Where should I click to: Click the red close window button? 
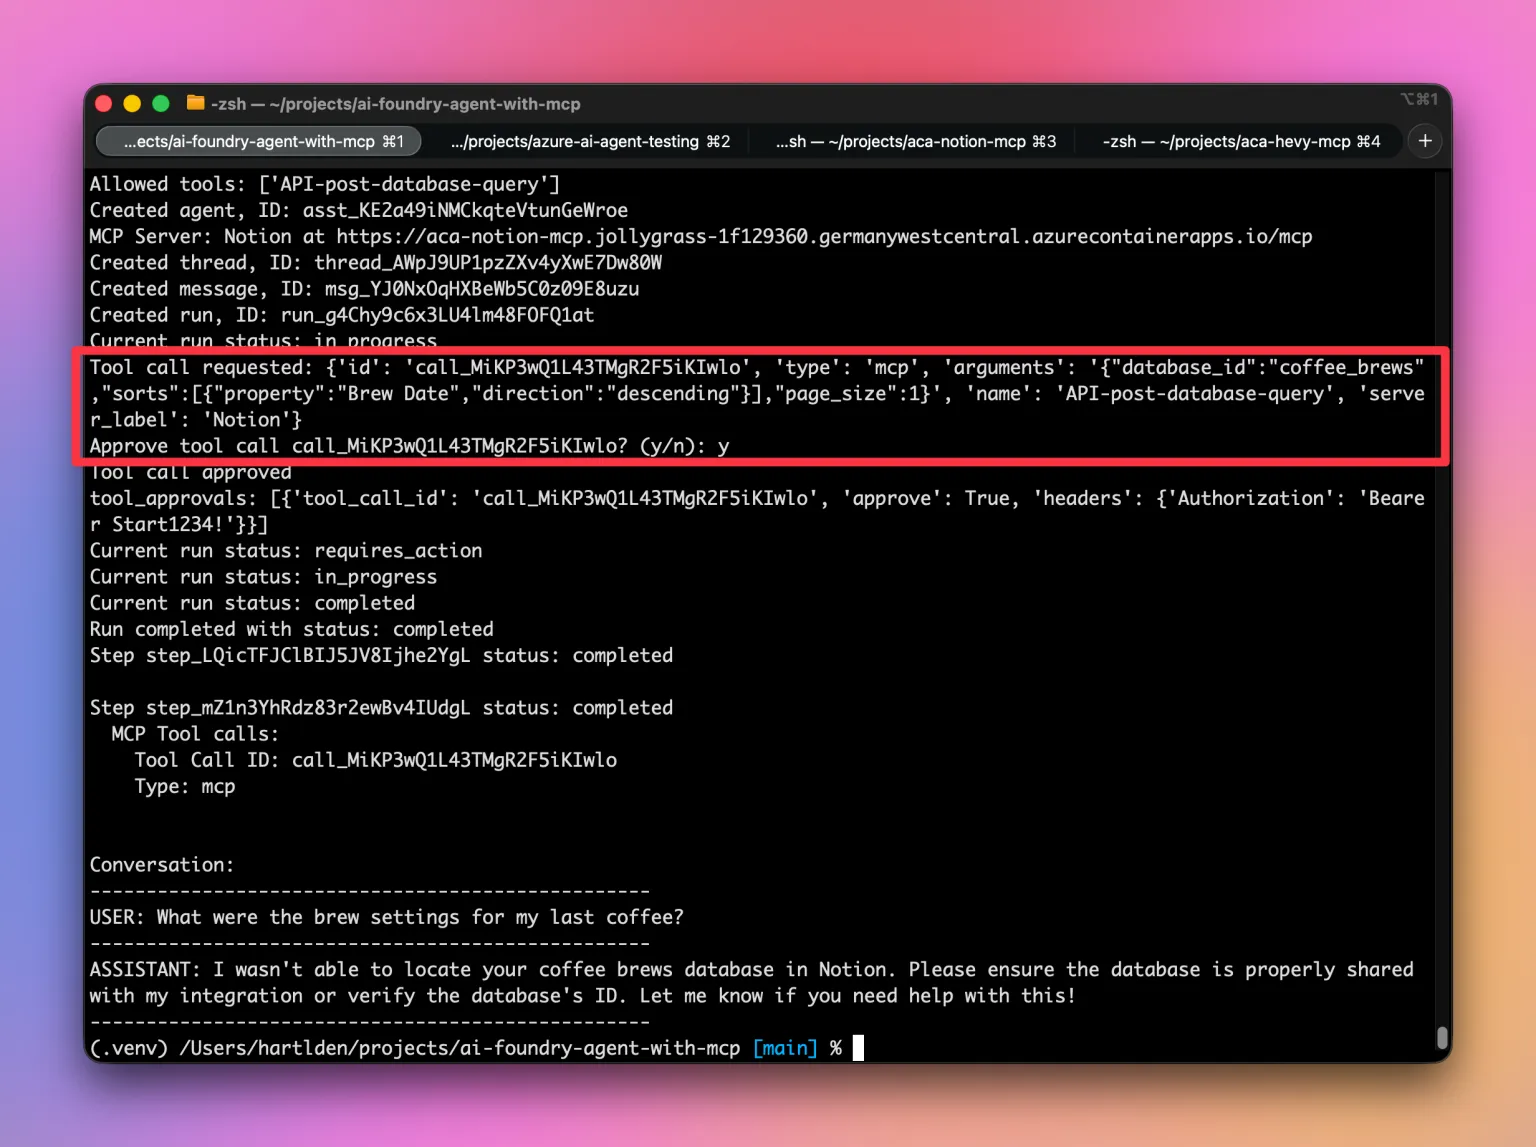[x=103, y=104]
